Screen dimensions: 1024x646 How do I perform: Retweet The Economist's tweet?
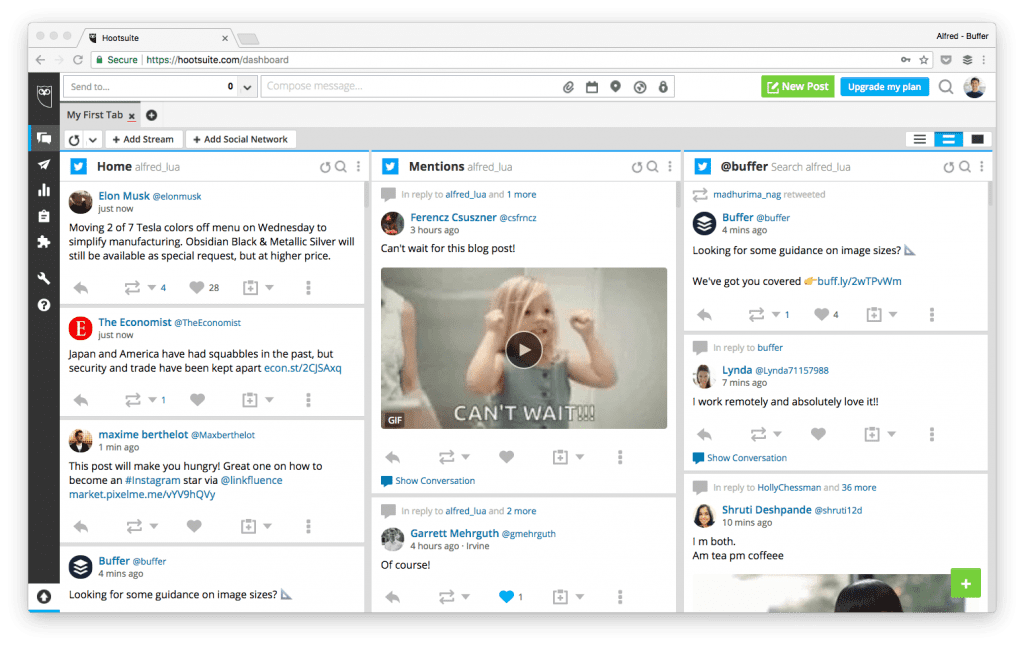pyautogui.click(x=133, y=400)
